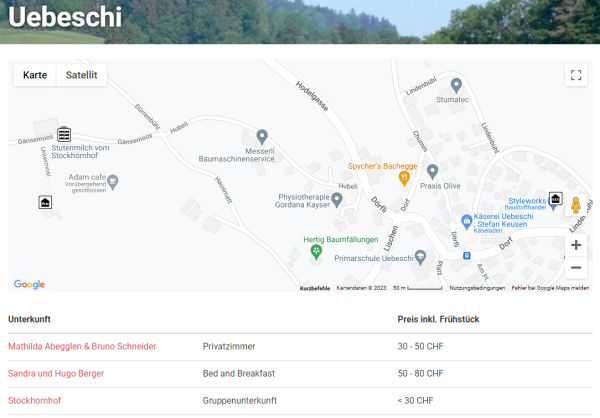Click the Spycher's Bachegge restaurant pin

[x=404, y=178]
